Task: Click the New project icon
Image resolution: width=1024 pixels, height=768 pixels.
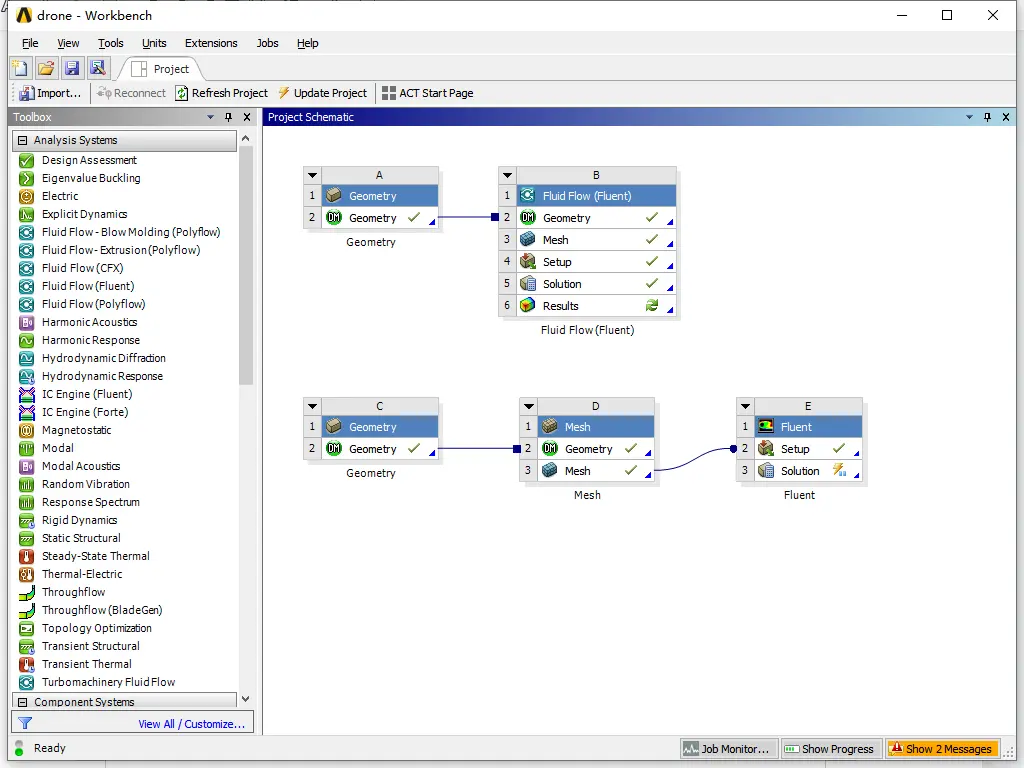Action: [20, 69]
